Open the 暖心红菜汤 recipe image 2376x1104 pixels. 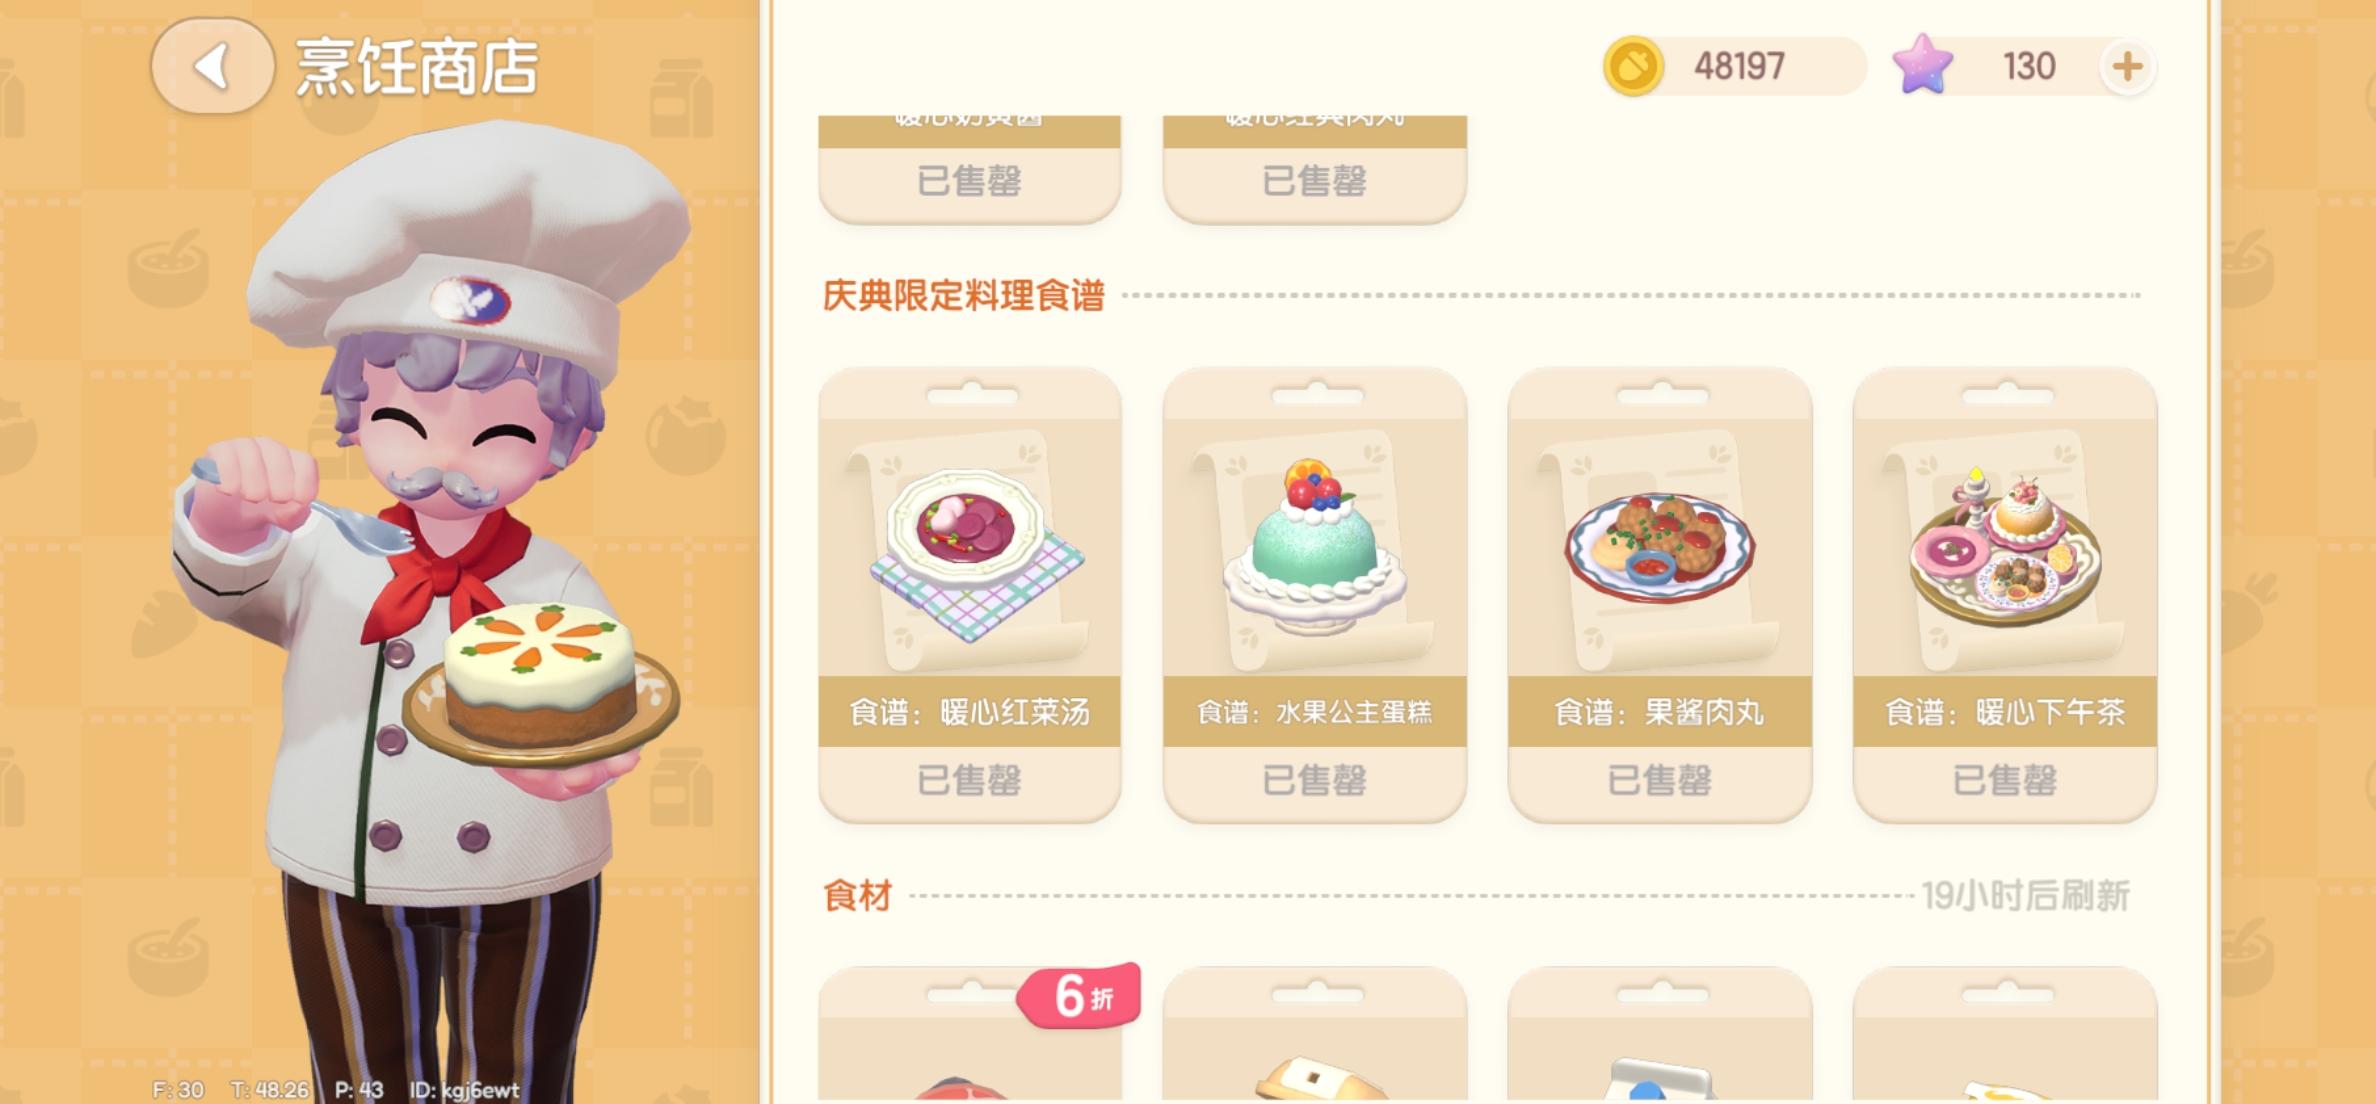click(969, 550)
